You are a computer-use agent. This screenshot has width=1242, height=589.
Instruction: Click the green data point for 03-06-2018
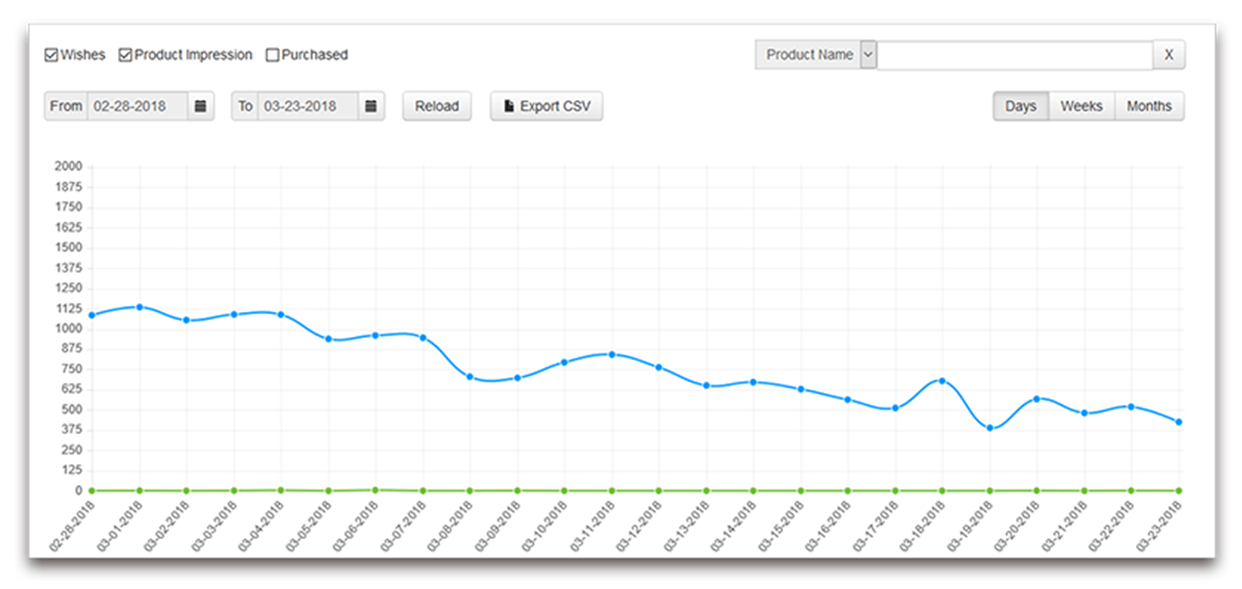pos(375,490)
